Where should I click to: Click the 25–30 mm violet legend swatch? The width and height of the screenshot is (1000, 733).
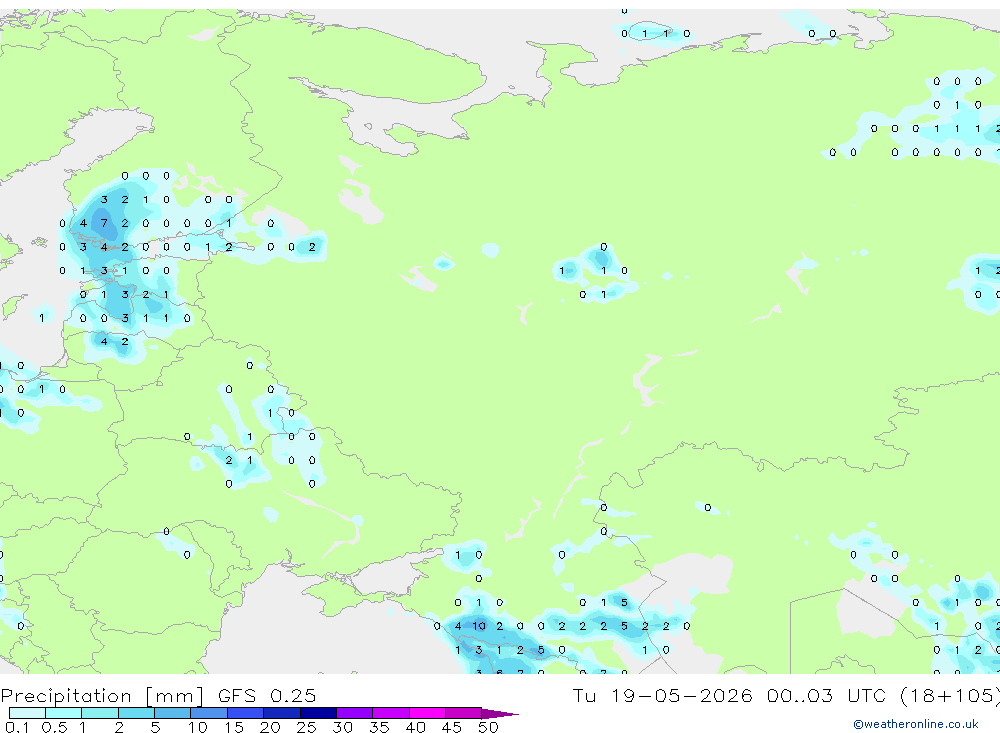pyautogui.click(x=318, y=713)
